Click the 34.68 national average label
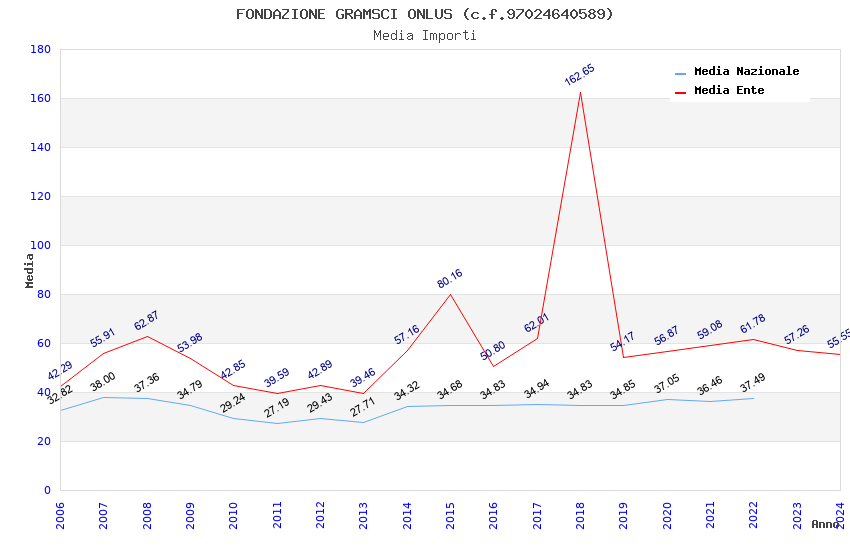The width and height of the screenshot is (850, 550). [x=450, y=390]
